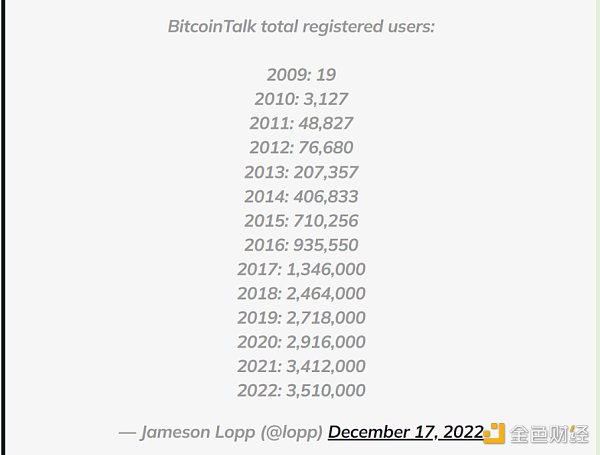Open the December 17, 2022 tweet link
This screenshot has width=600, height=455.
click(405, 432)
